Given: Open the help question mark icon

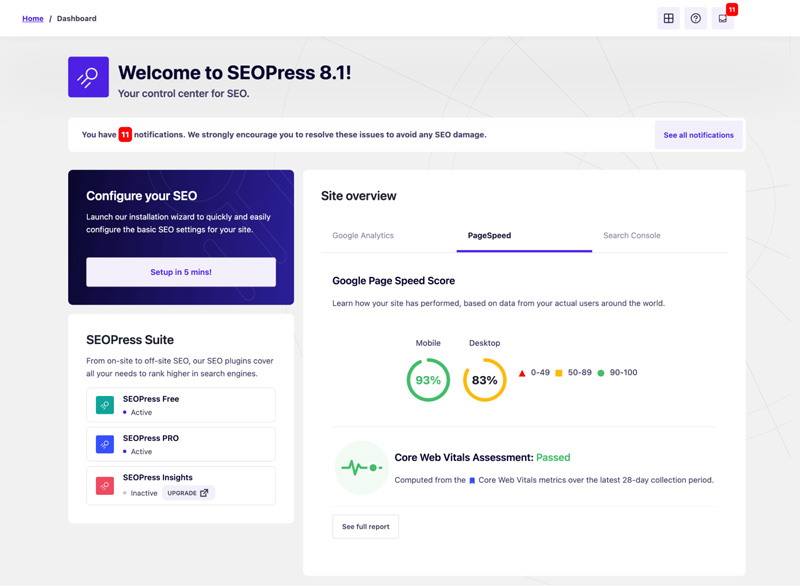Looking at the screenshot, I should 696,18.
